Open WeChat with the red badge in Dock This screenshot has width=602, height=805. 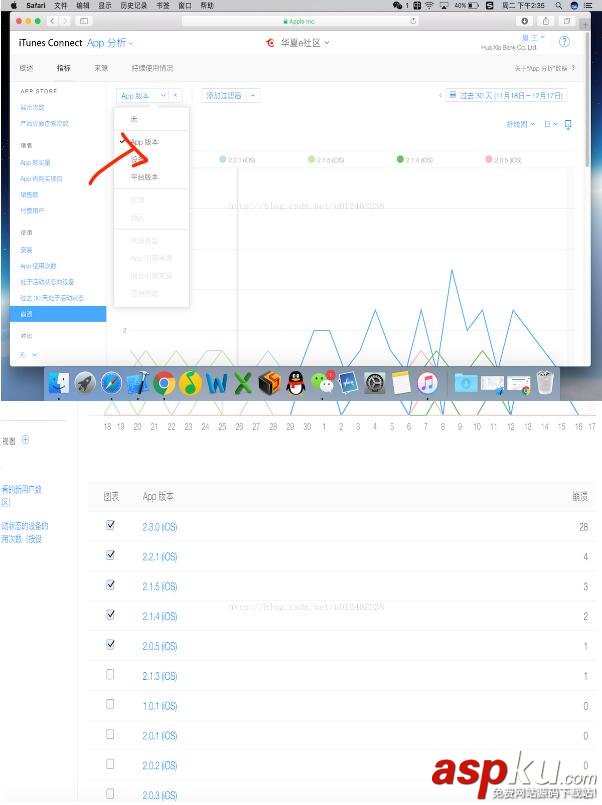(x=322, y=383)
